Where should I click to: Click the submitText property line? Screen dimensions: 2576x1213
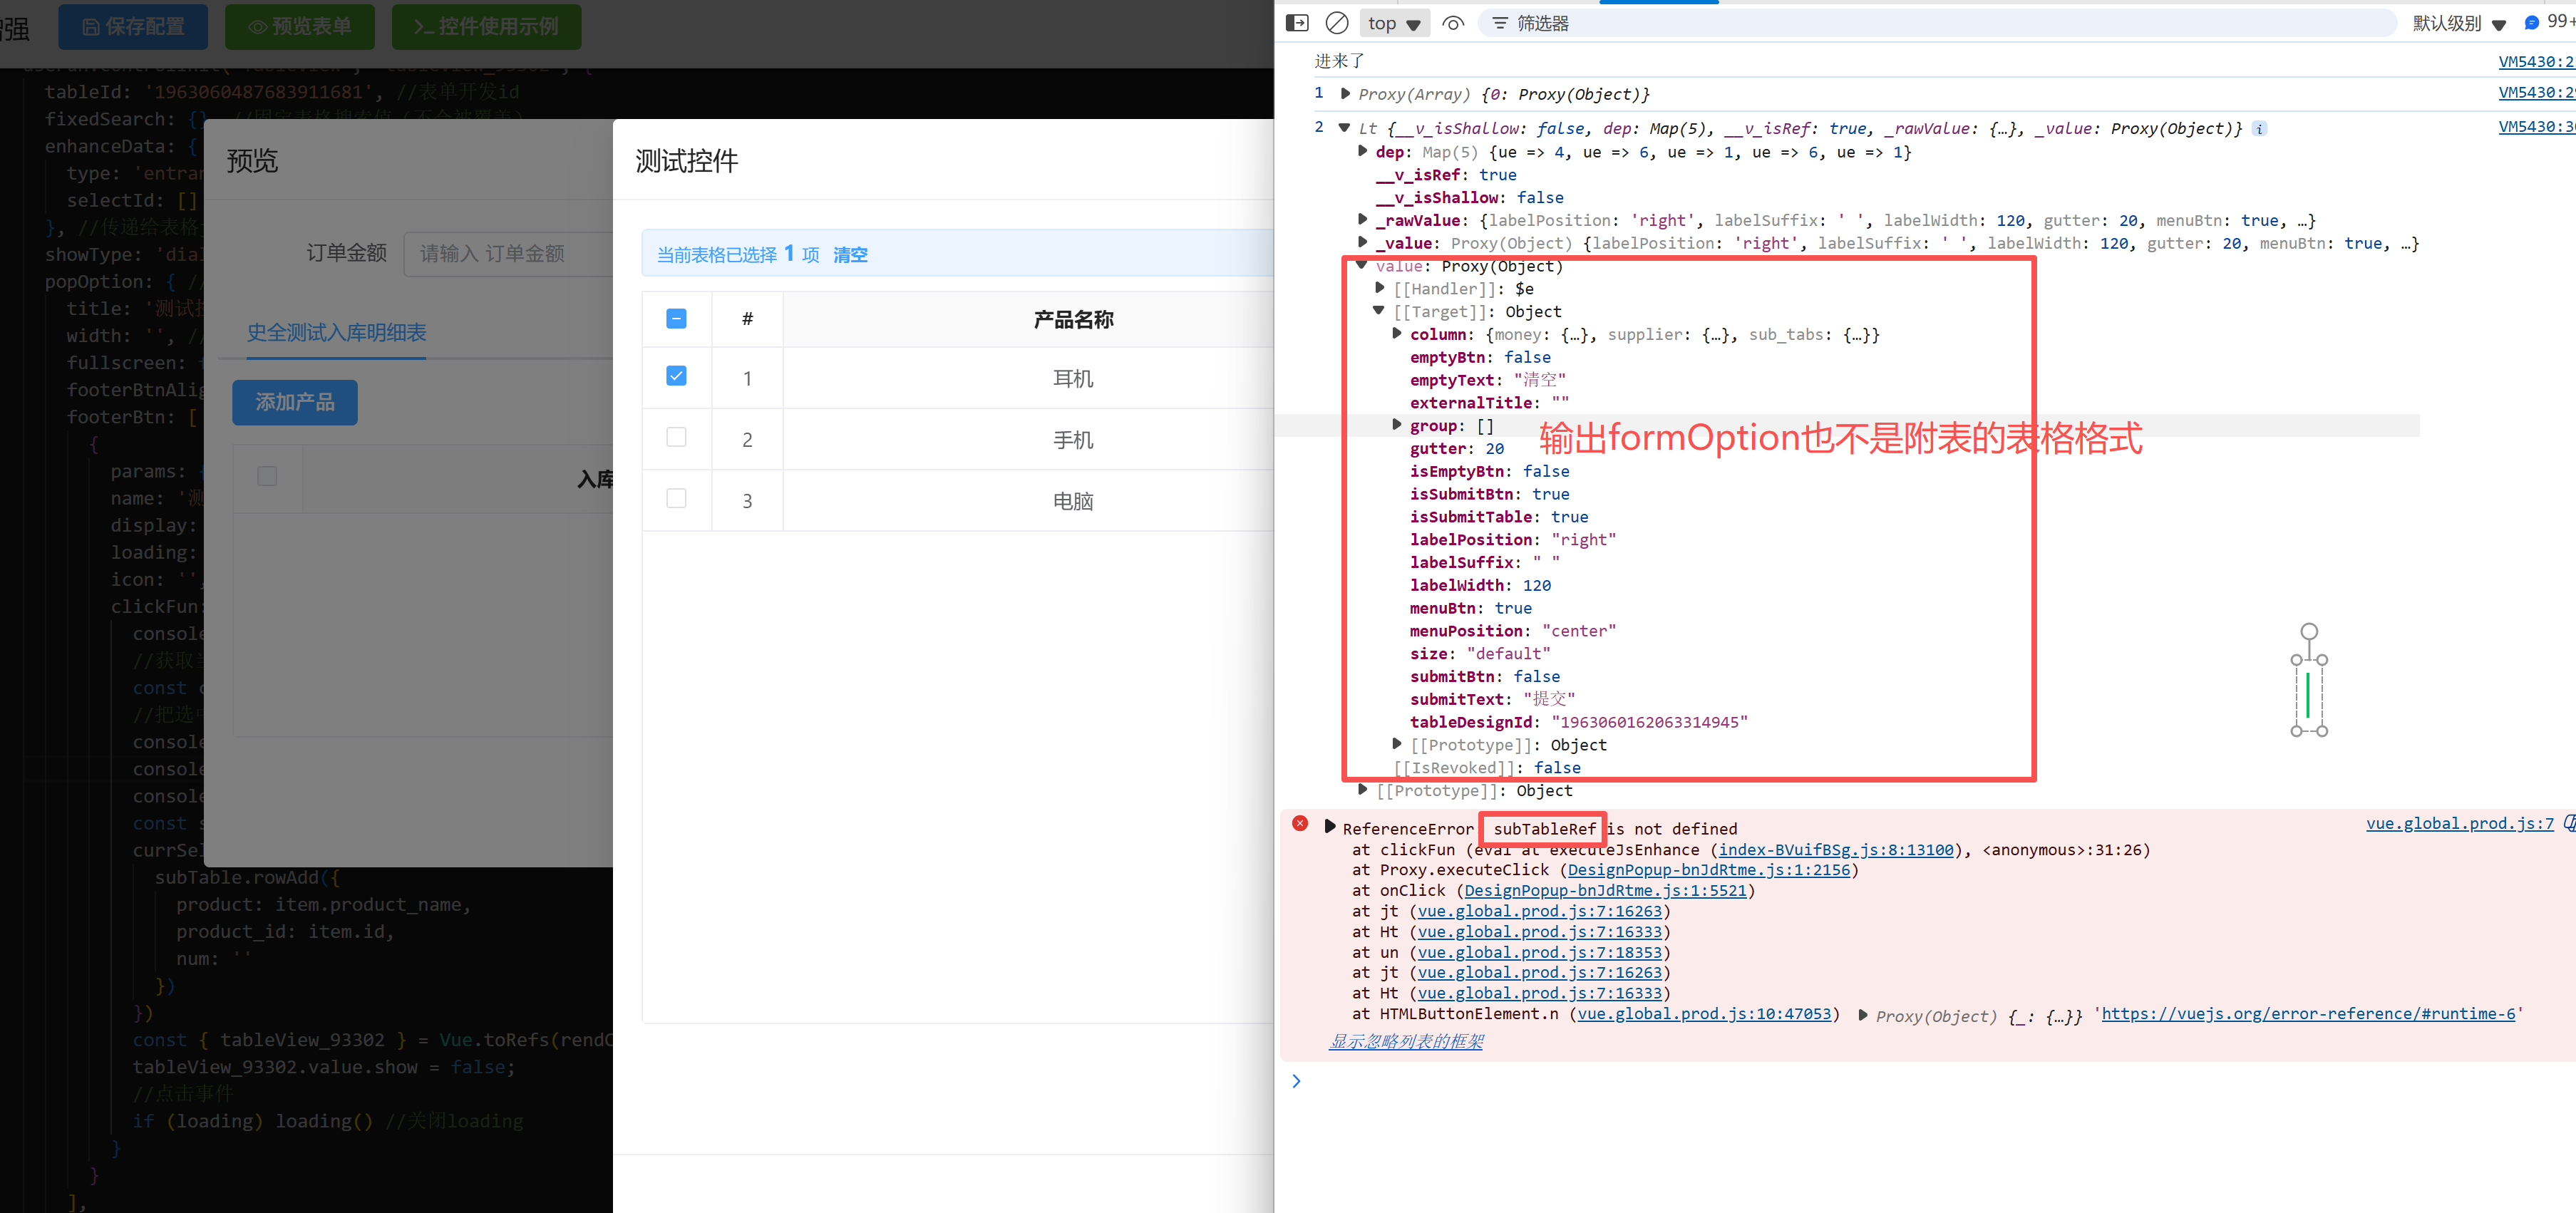pyautogui.click(x=1492, y=699)
